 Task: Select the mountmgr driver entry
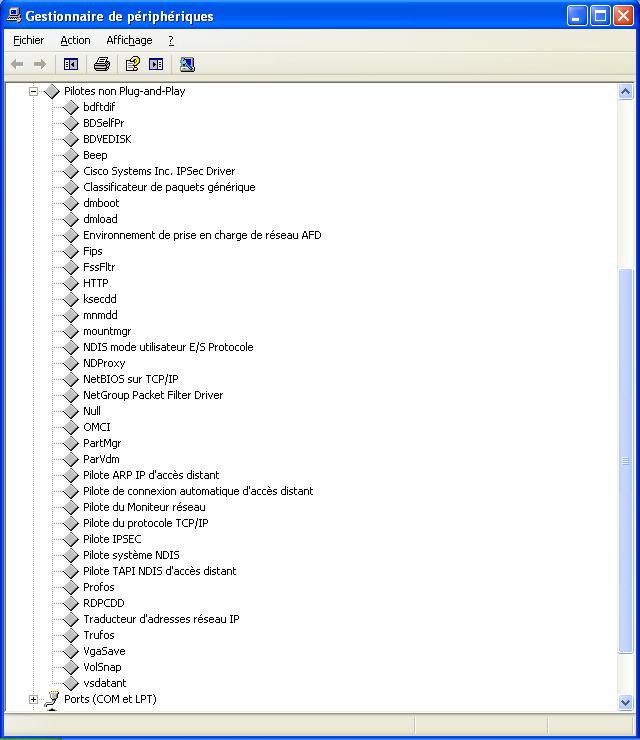pos(107,331)
